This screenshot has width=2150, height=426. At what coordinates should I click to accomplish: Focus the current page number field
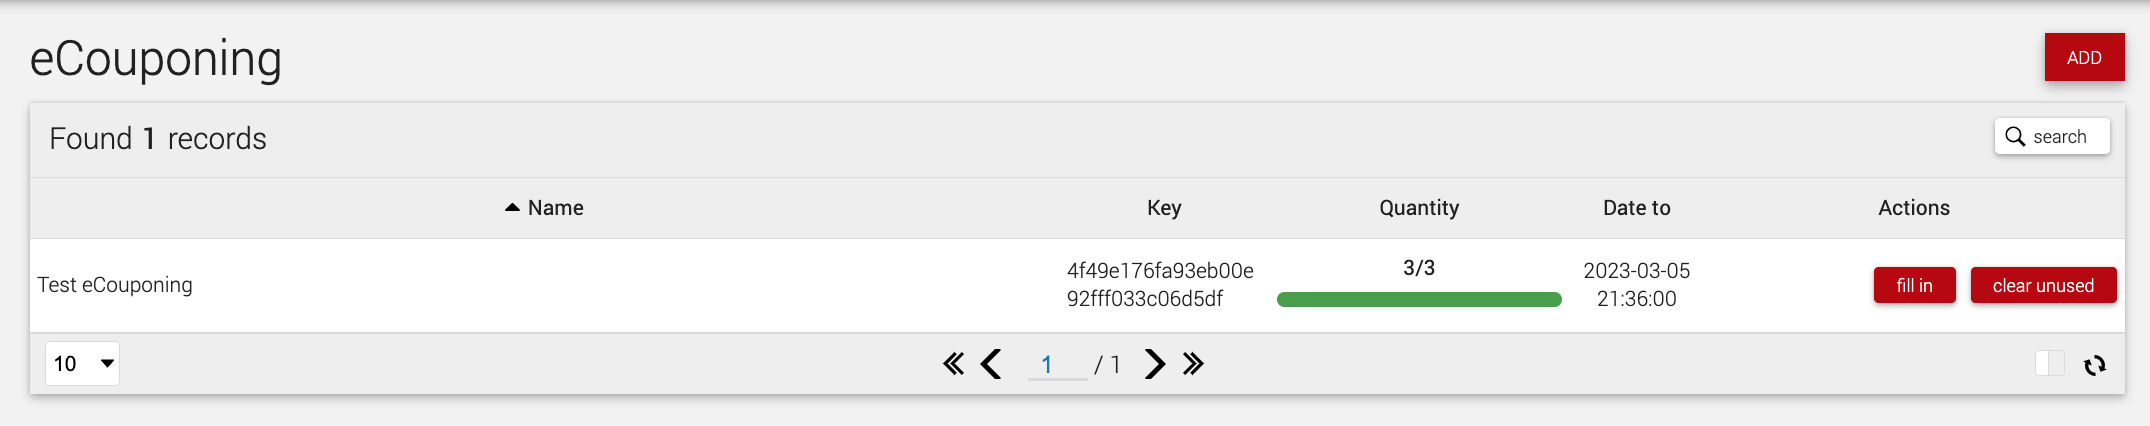(1057, 365)
